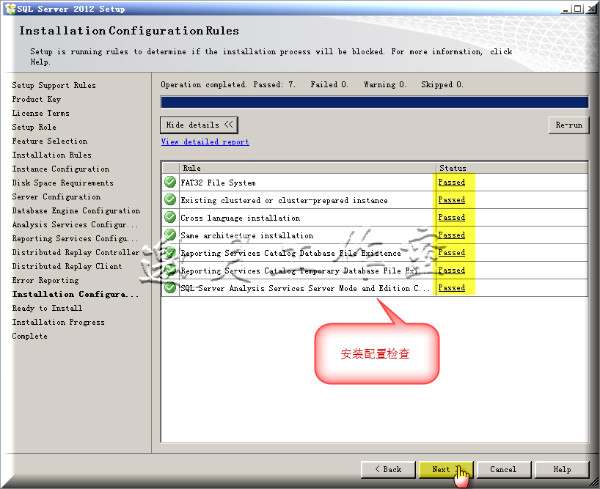Select the Feature Selection step
This screenshot has width=600, height=489.
[50, 141]
